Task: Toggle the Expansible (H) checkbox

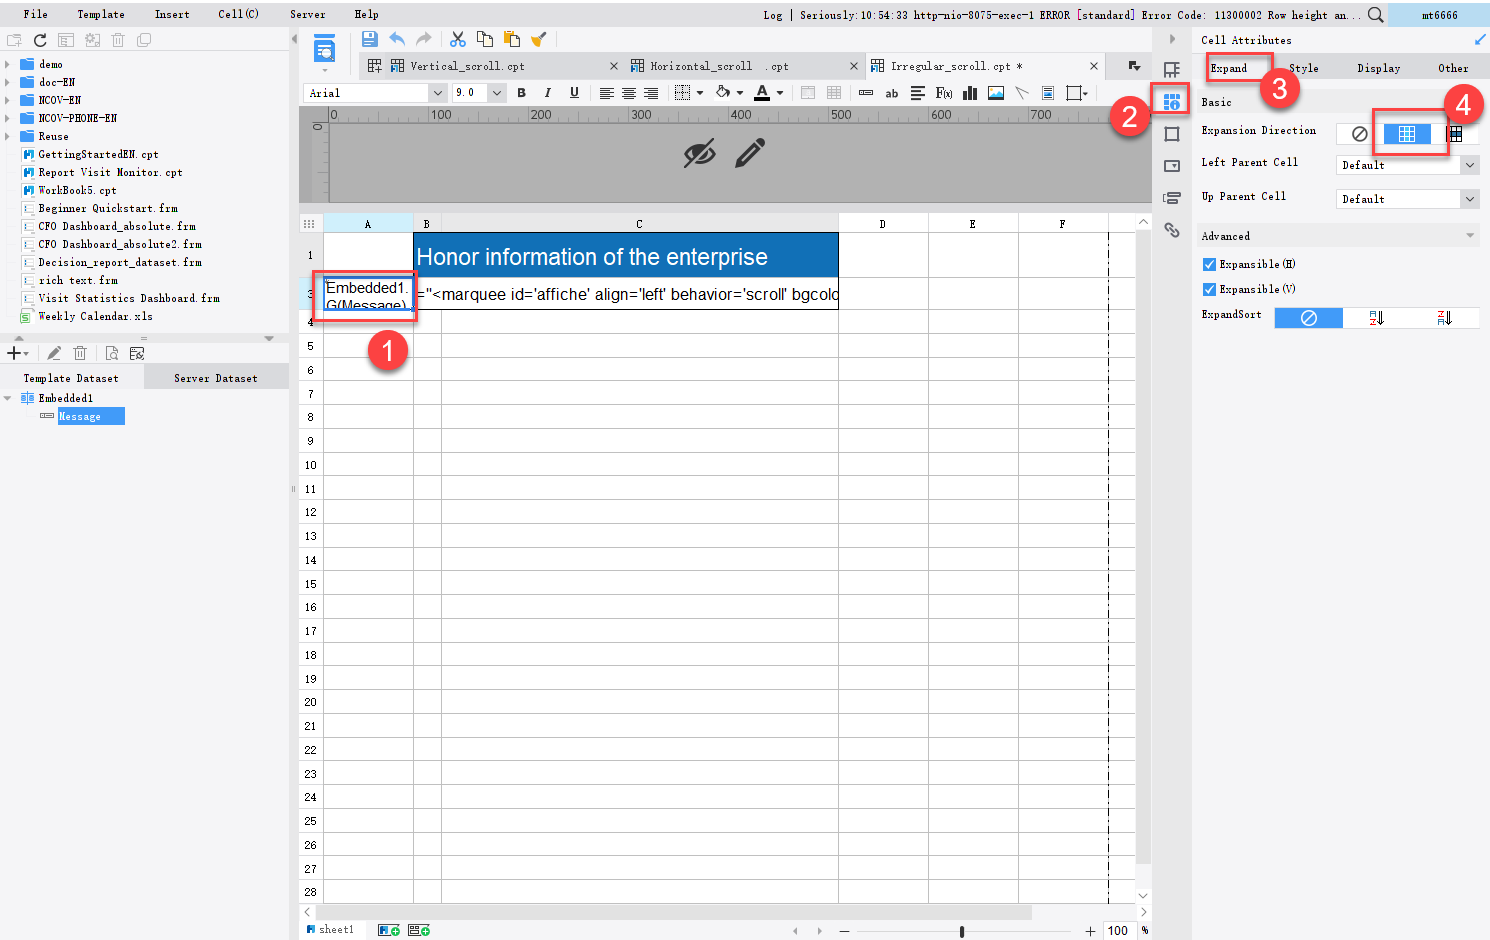Action: (x=1209, y=264)
